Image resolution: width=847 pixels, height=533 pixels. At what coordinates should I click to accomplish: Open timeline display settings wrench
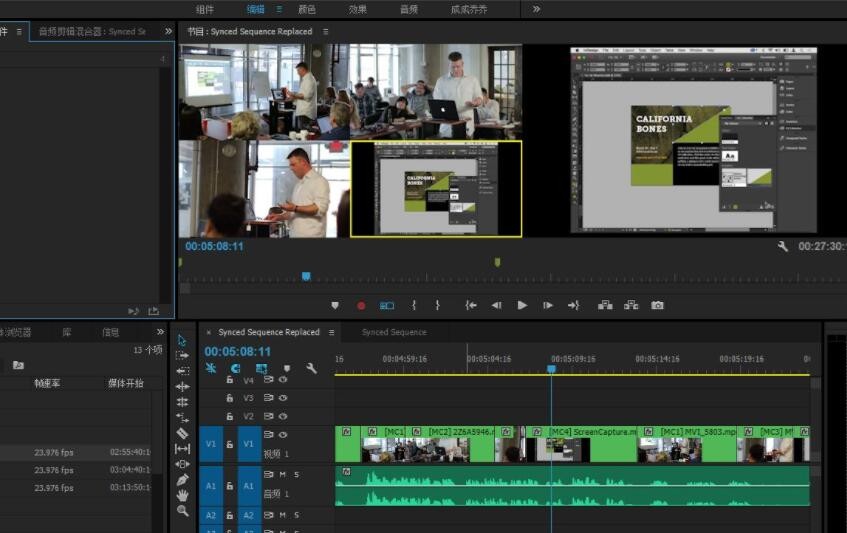(311, 368)
